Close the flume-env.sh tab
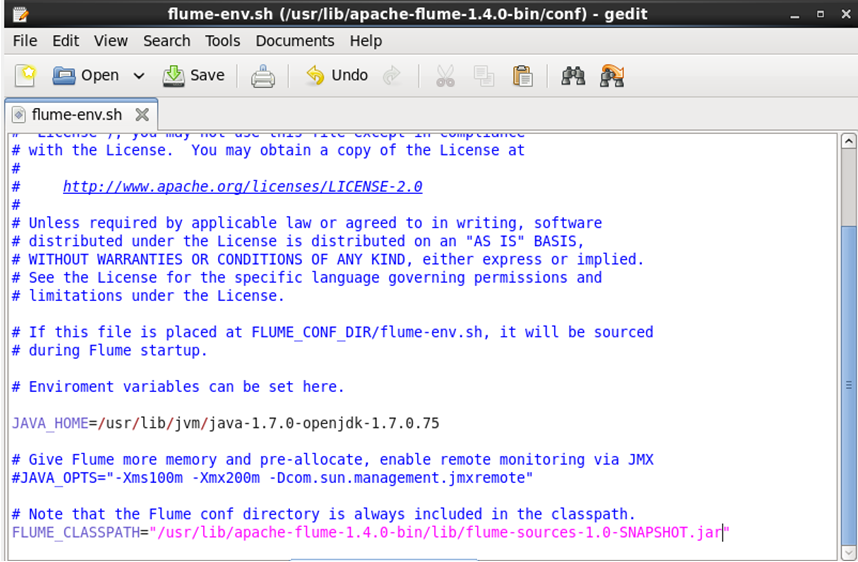 (142, 115)
